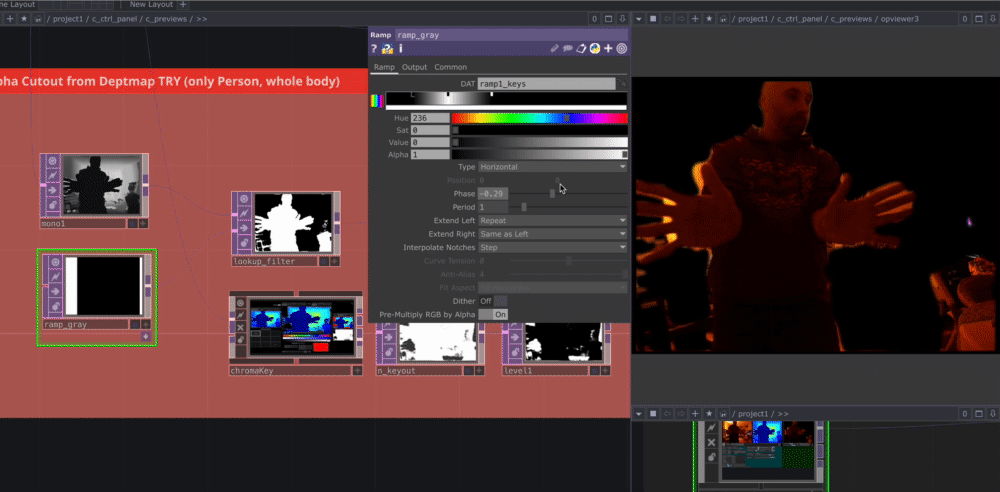Go to opviewer3 in right pane path
The image size is (1000, 492).
tap(898, 19)
